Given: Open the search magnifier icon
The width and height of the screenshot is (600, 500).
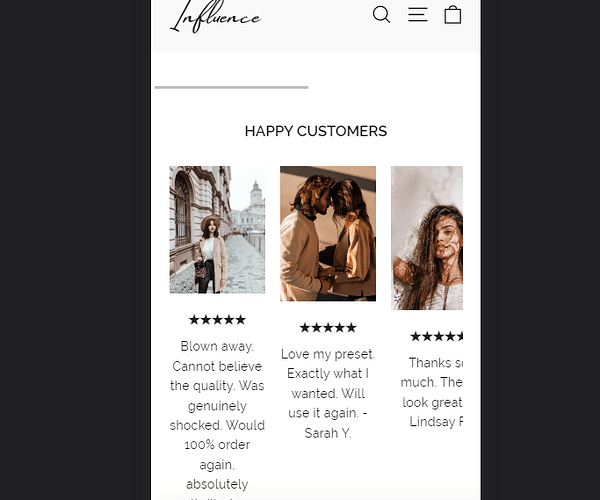Looking at the screenshot, I should point(381,15).
